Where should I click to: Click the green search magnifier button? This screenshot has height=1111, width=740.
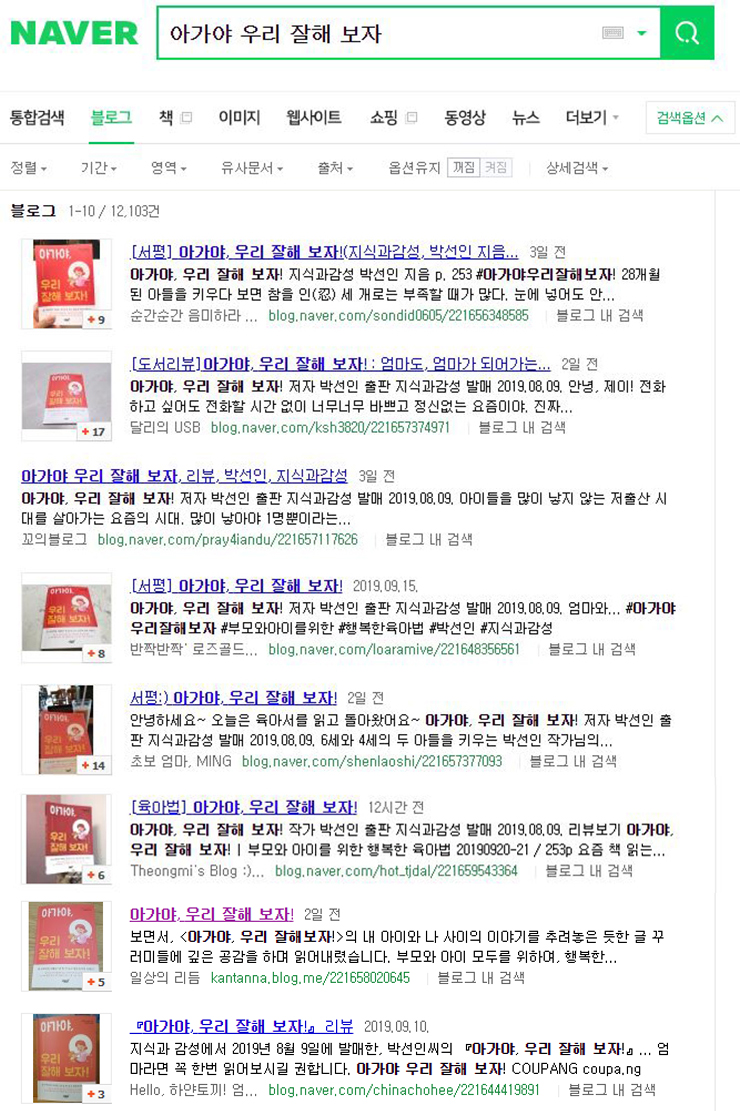(x=687, y=33)
